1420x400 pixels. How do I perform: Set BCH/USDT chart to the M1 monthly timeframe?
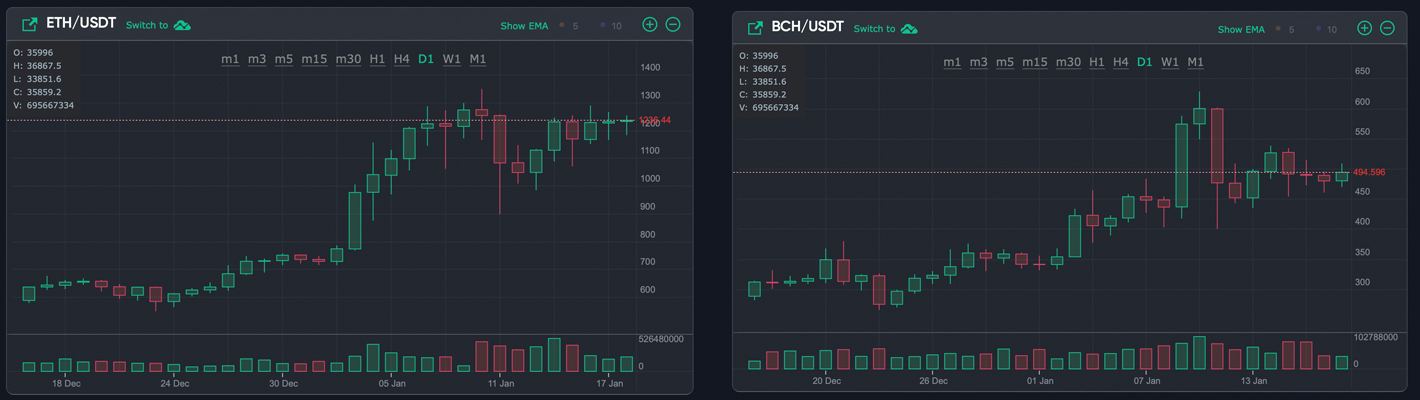point(1195,62)
